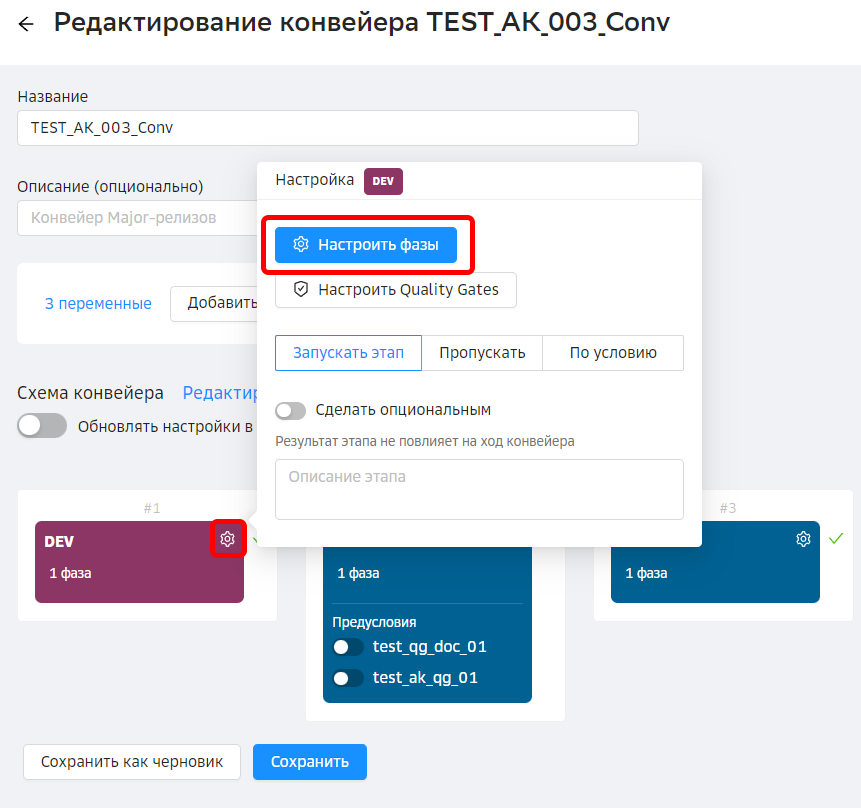Select the 'Запускать этап' tab

tap(348, 353)
